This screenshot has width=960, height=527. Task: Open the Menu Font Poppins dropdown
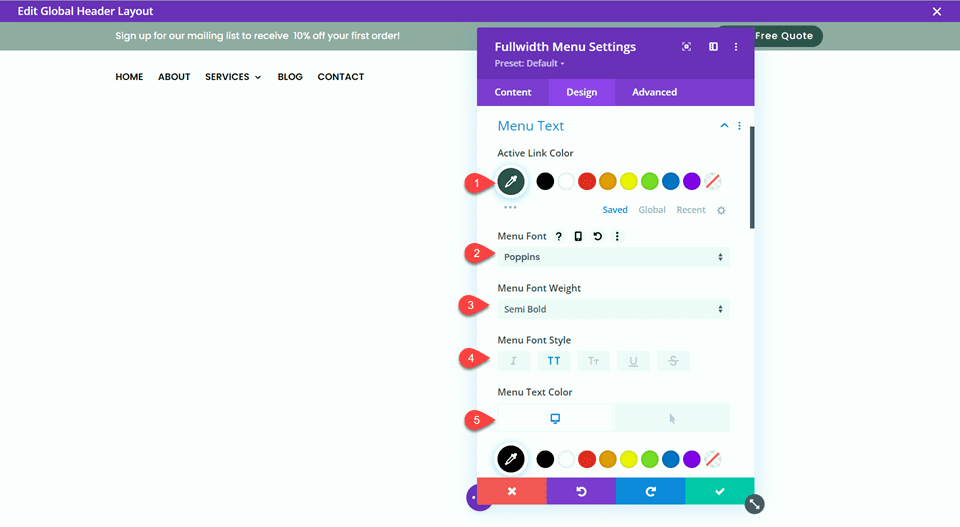[x=613, y=257]
